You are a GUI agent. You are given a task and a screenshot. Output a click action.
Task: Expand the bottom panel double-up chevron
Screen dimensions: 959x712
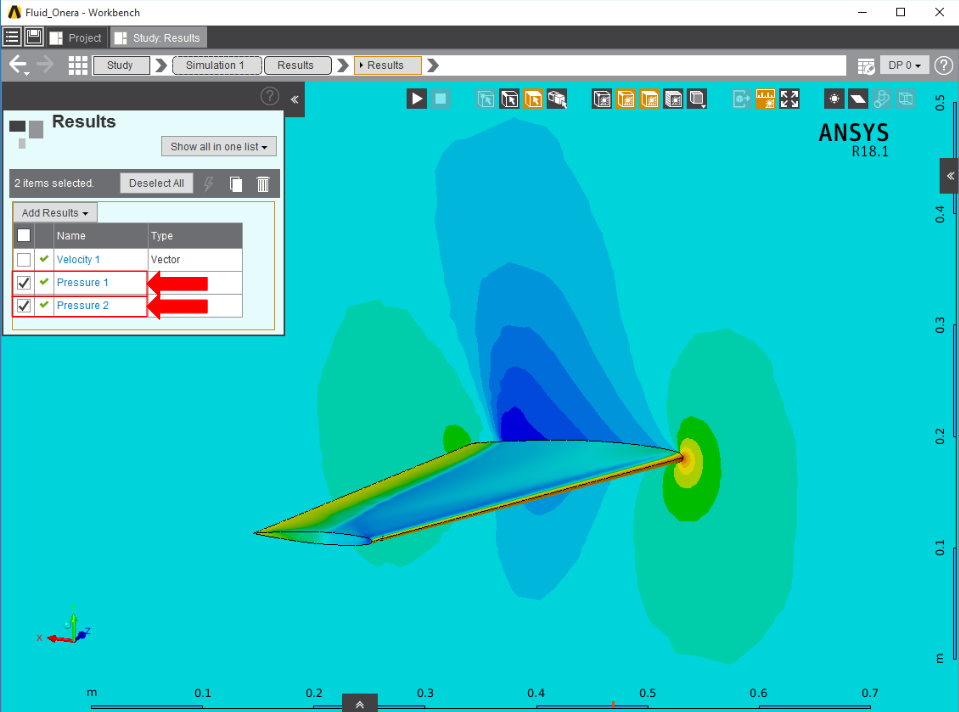tap(360, 703)
